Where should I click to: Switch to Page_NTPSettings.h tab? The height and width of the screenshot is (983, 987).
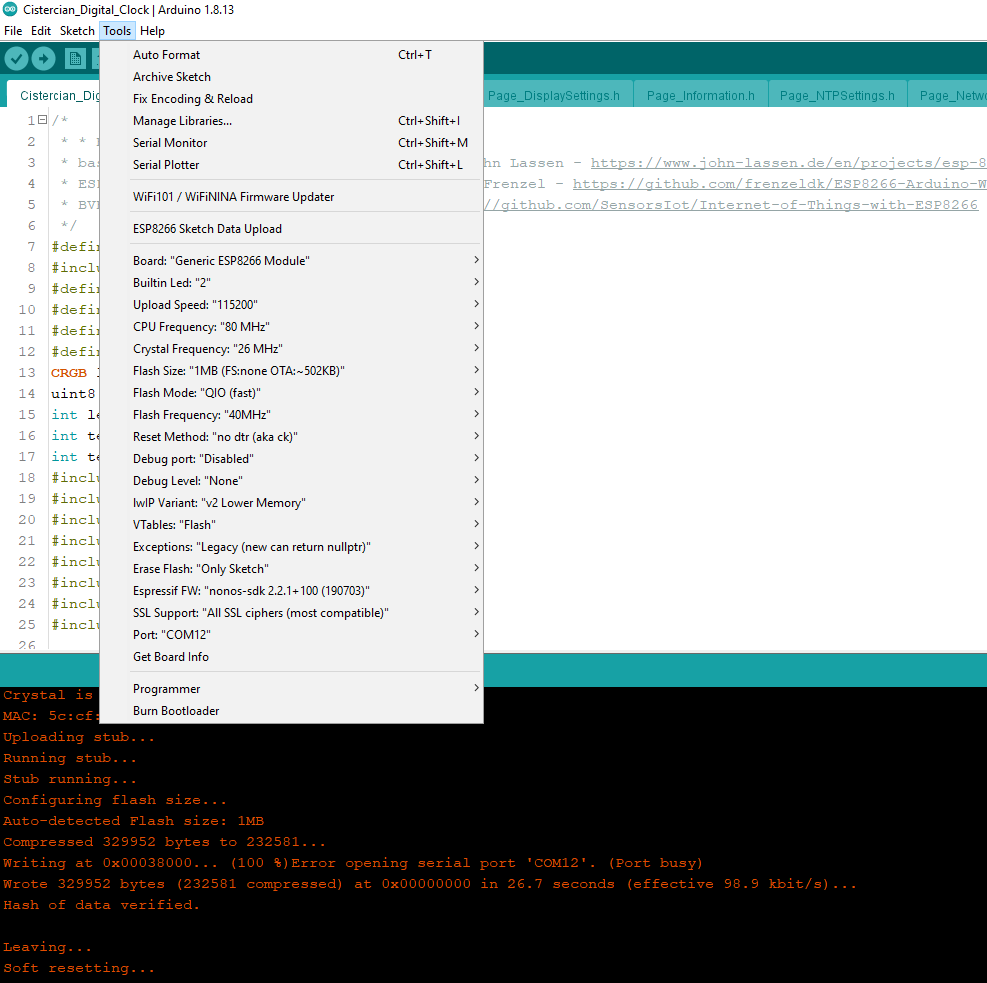point(837,96)
